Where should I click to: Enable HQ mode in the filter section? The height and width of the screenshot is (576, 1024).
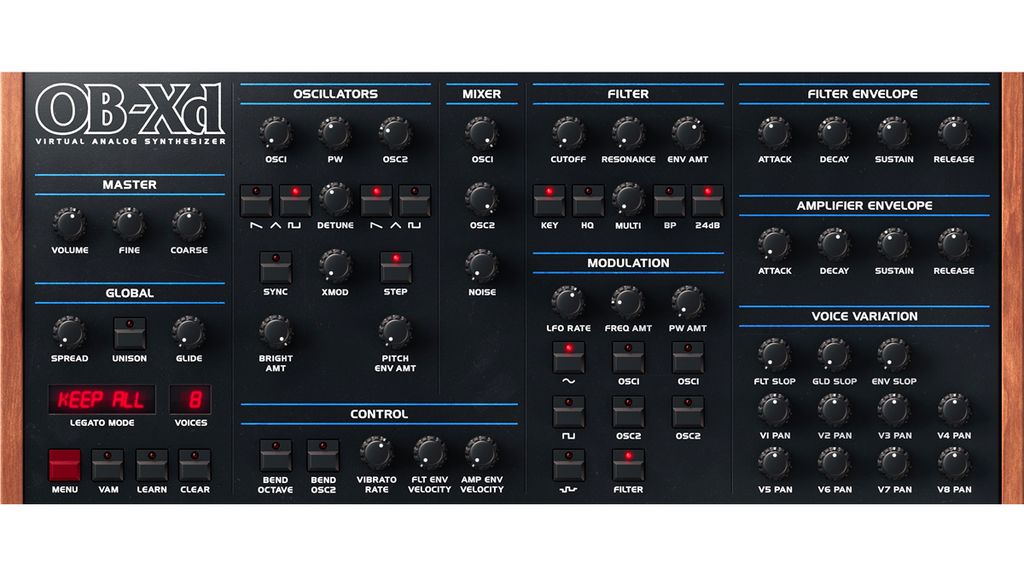pos(588,200)
